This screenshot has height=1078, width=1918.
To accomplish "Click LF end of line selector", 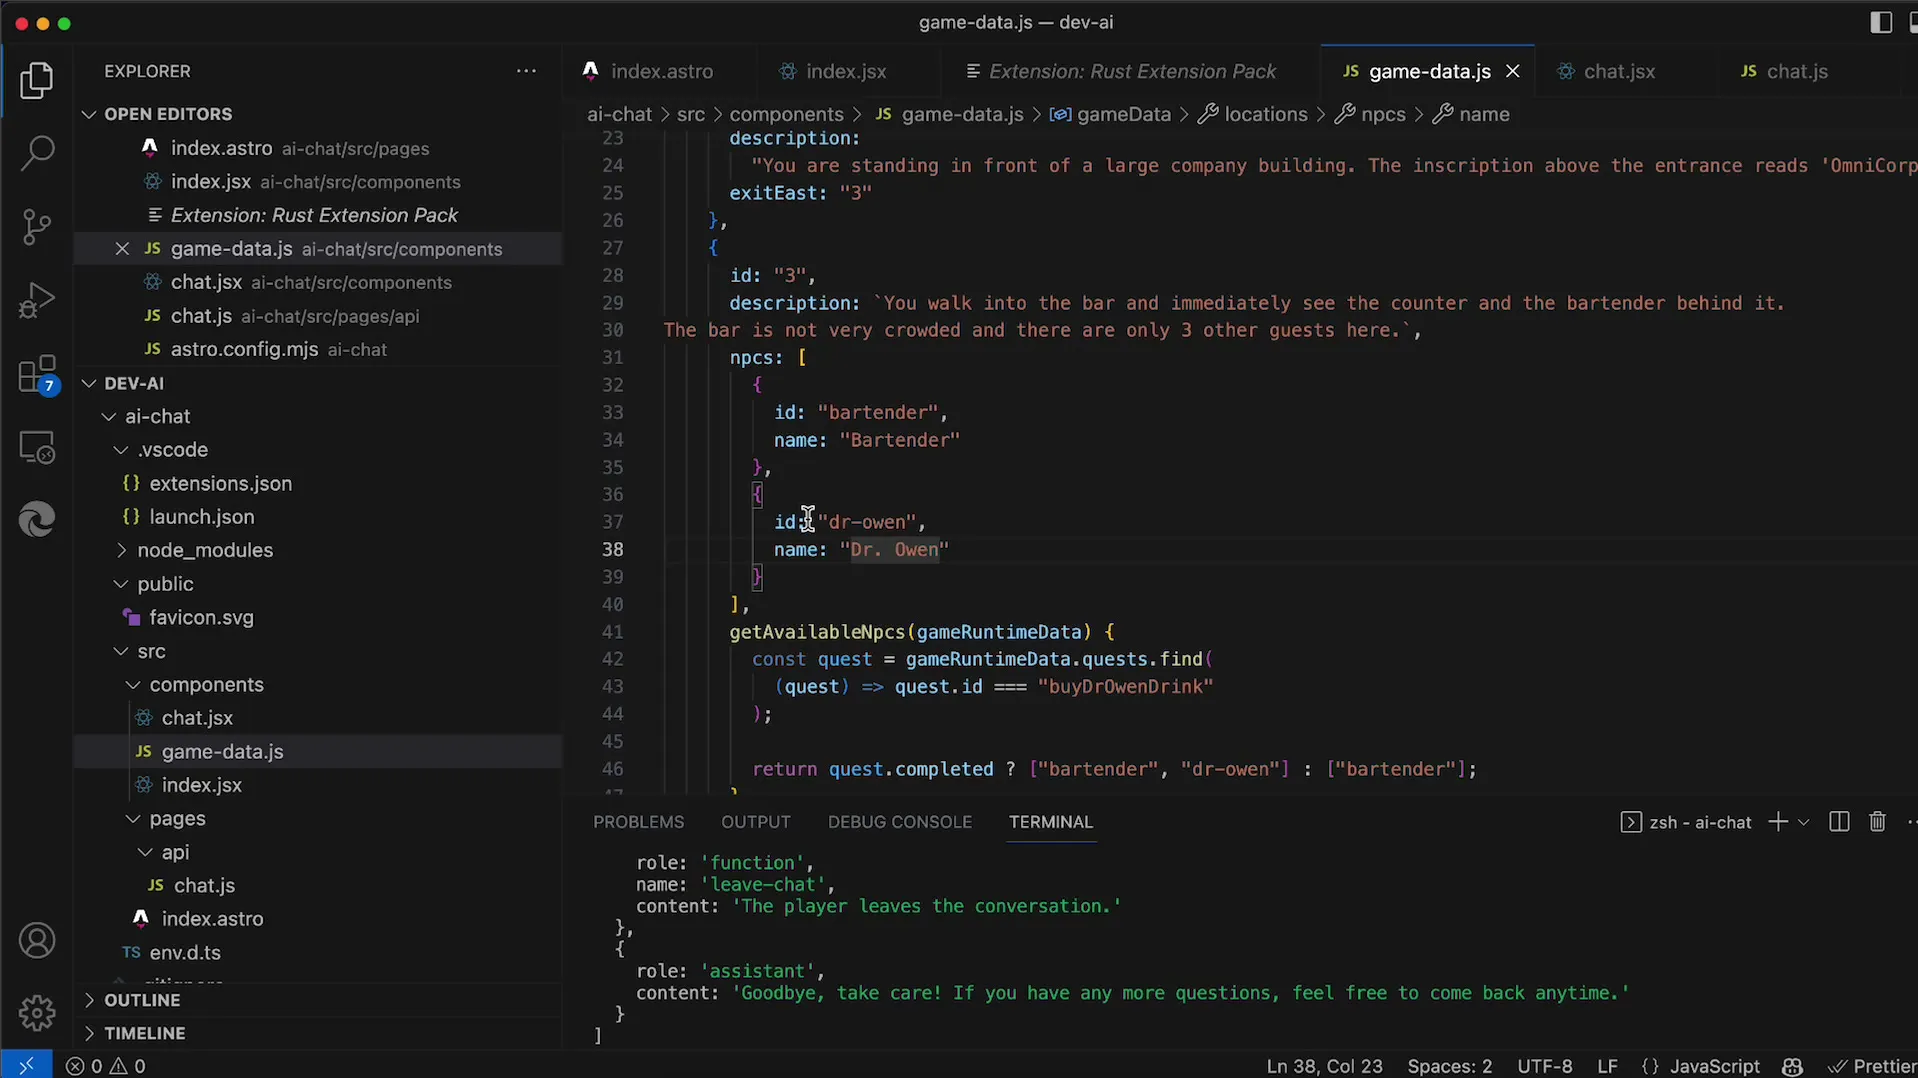I will (1607, 1066).
